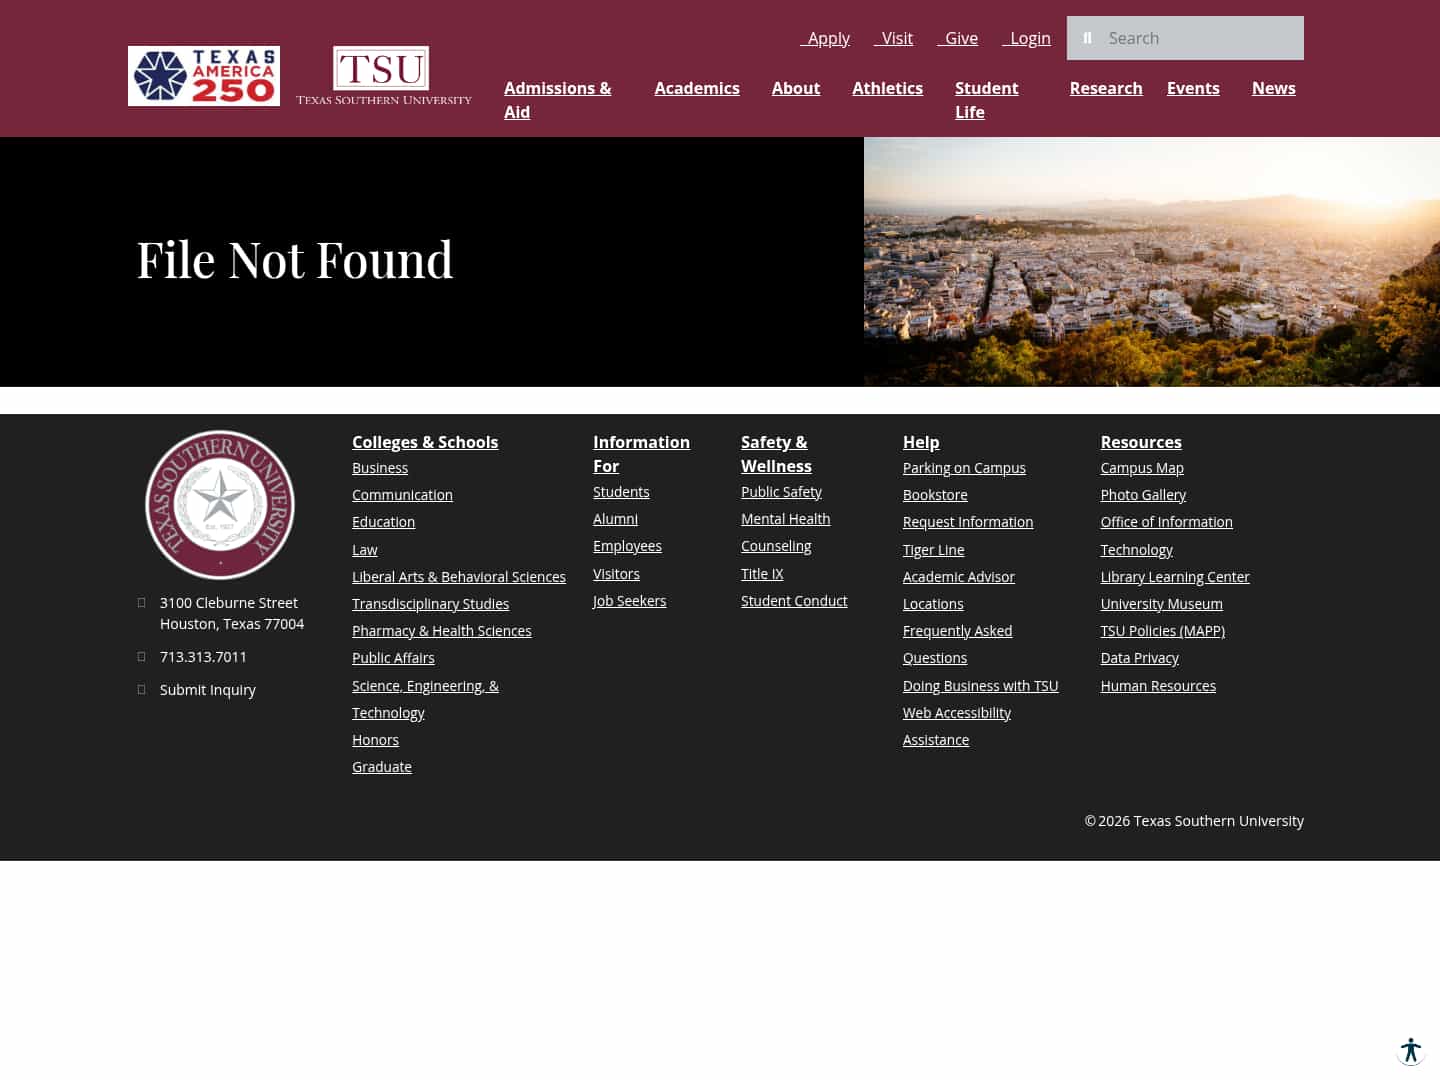The width and height of the screenshot is (1440, 1080).
Task: Click the Submit Inquiry link
Action: 208,690
